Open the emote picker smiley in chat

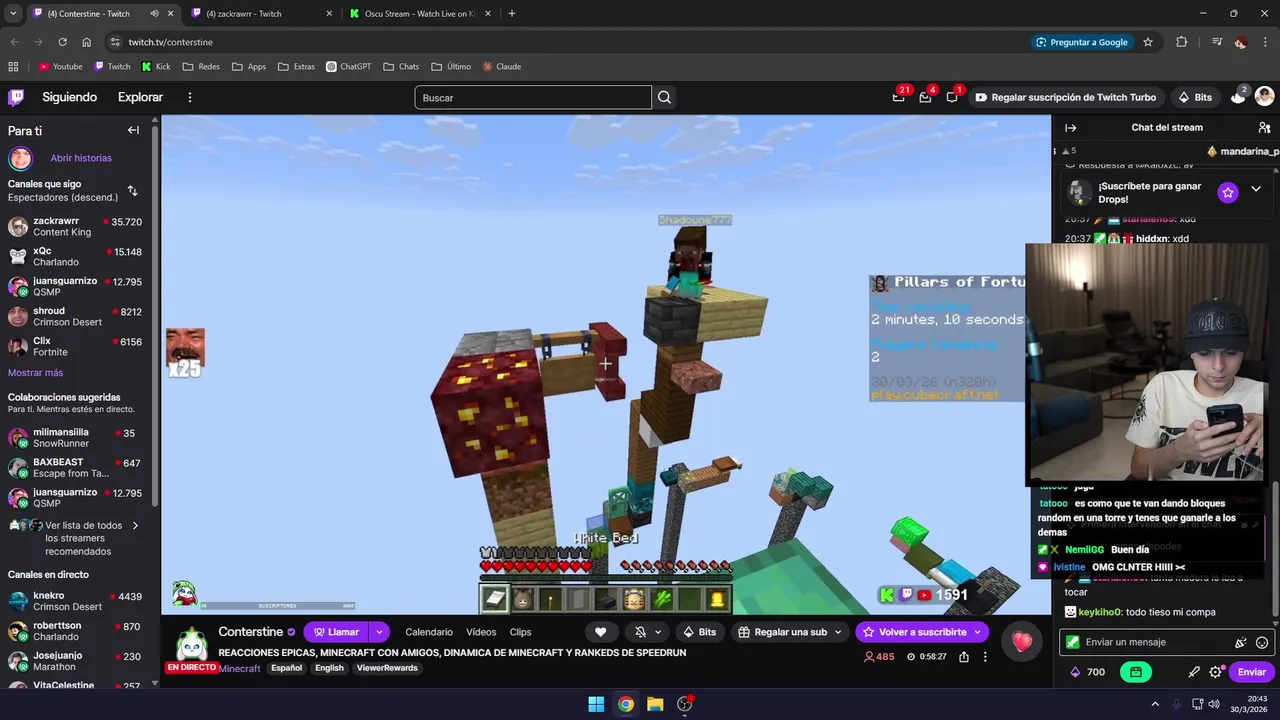point(1261,642)
